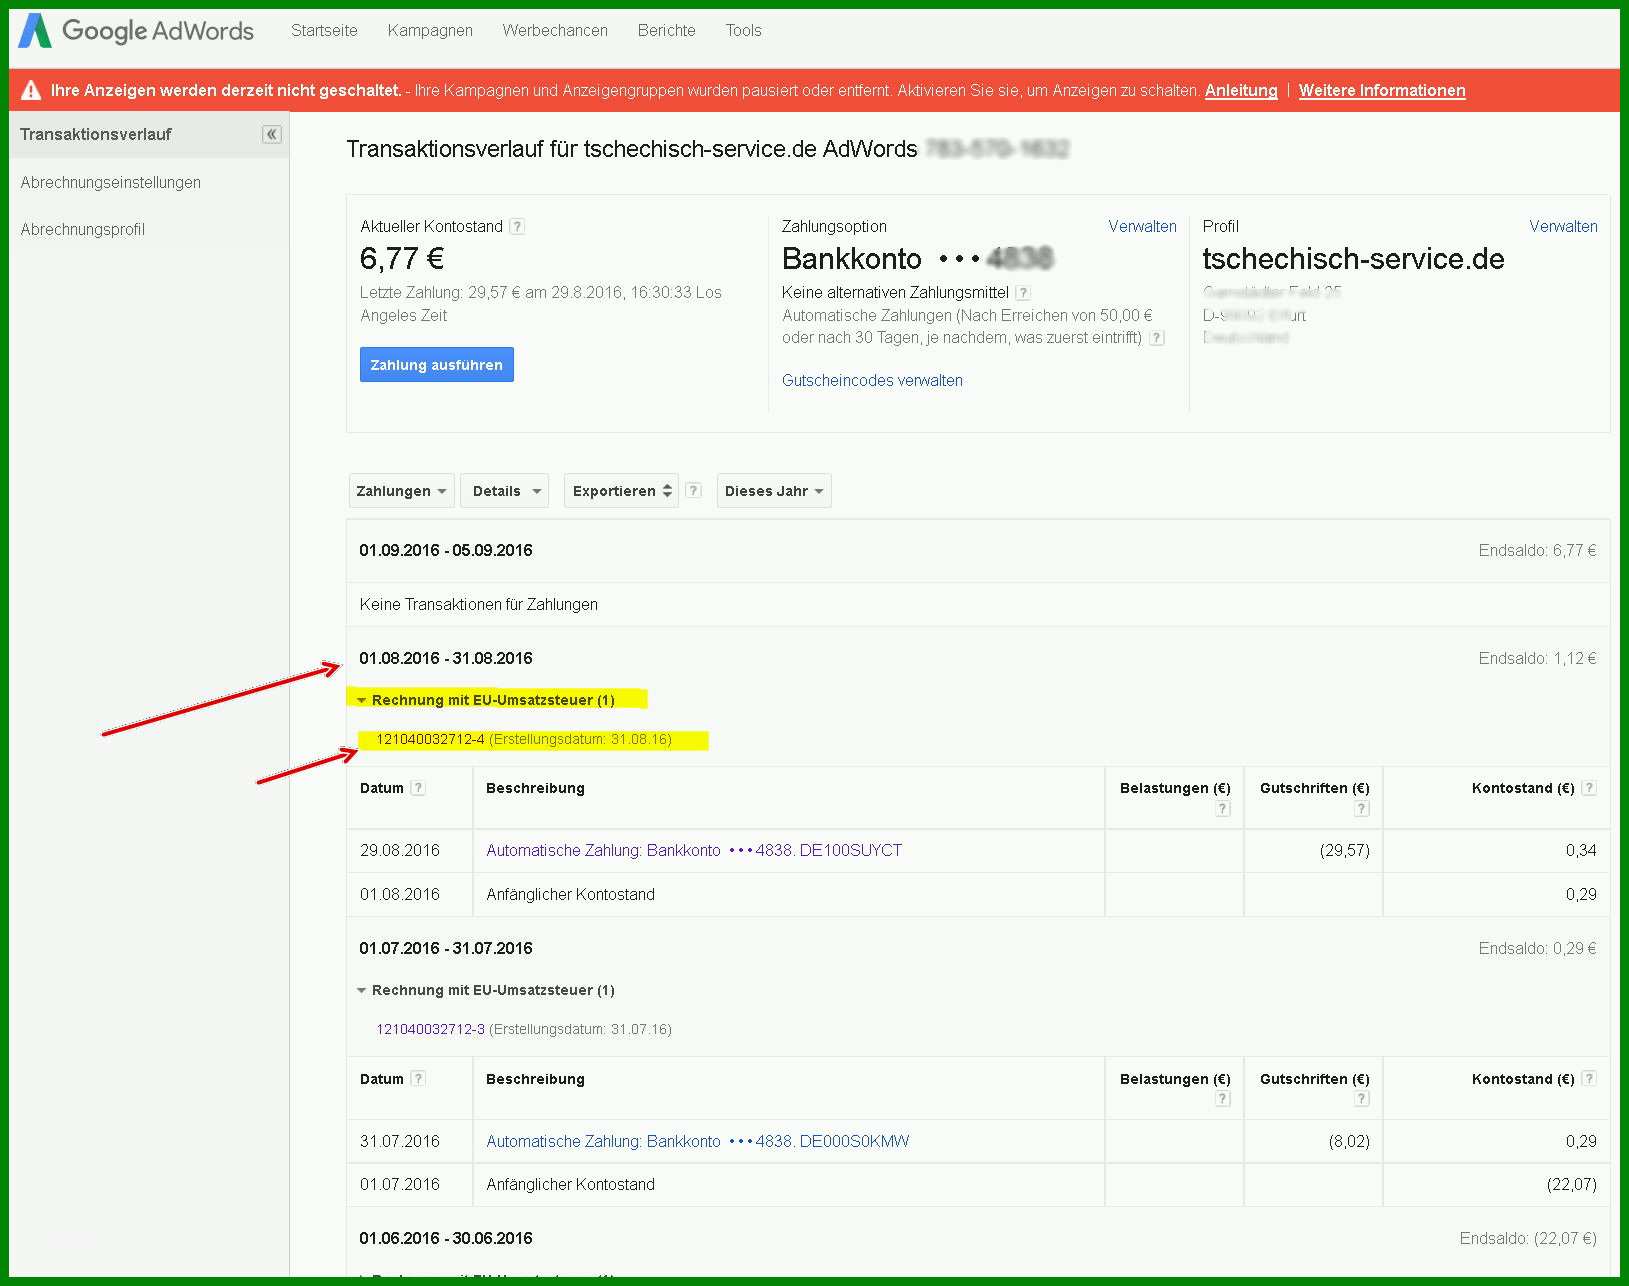Click help icon next to first Kontostand header
This screenshot has width=1629, height=1286.
(x=1589, y=788)
